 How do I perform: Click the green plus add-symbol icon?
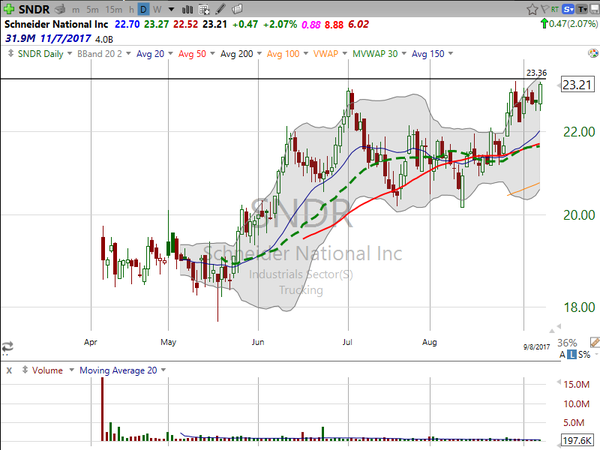point(8,9)
